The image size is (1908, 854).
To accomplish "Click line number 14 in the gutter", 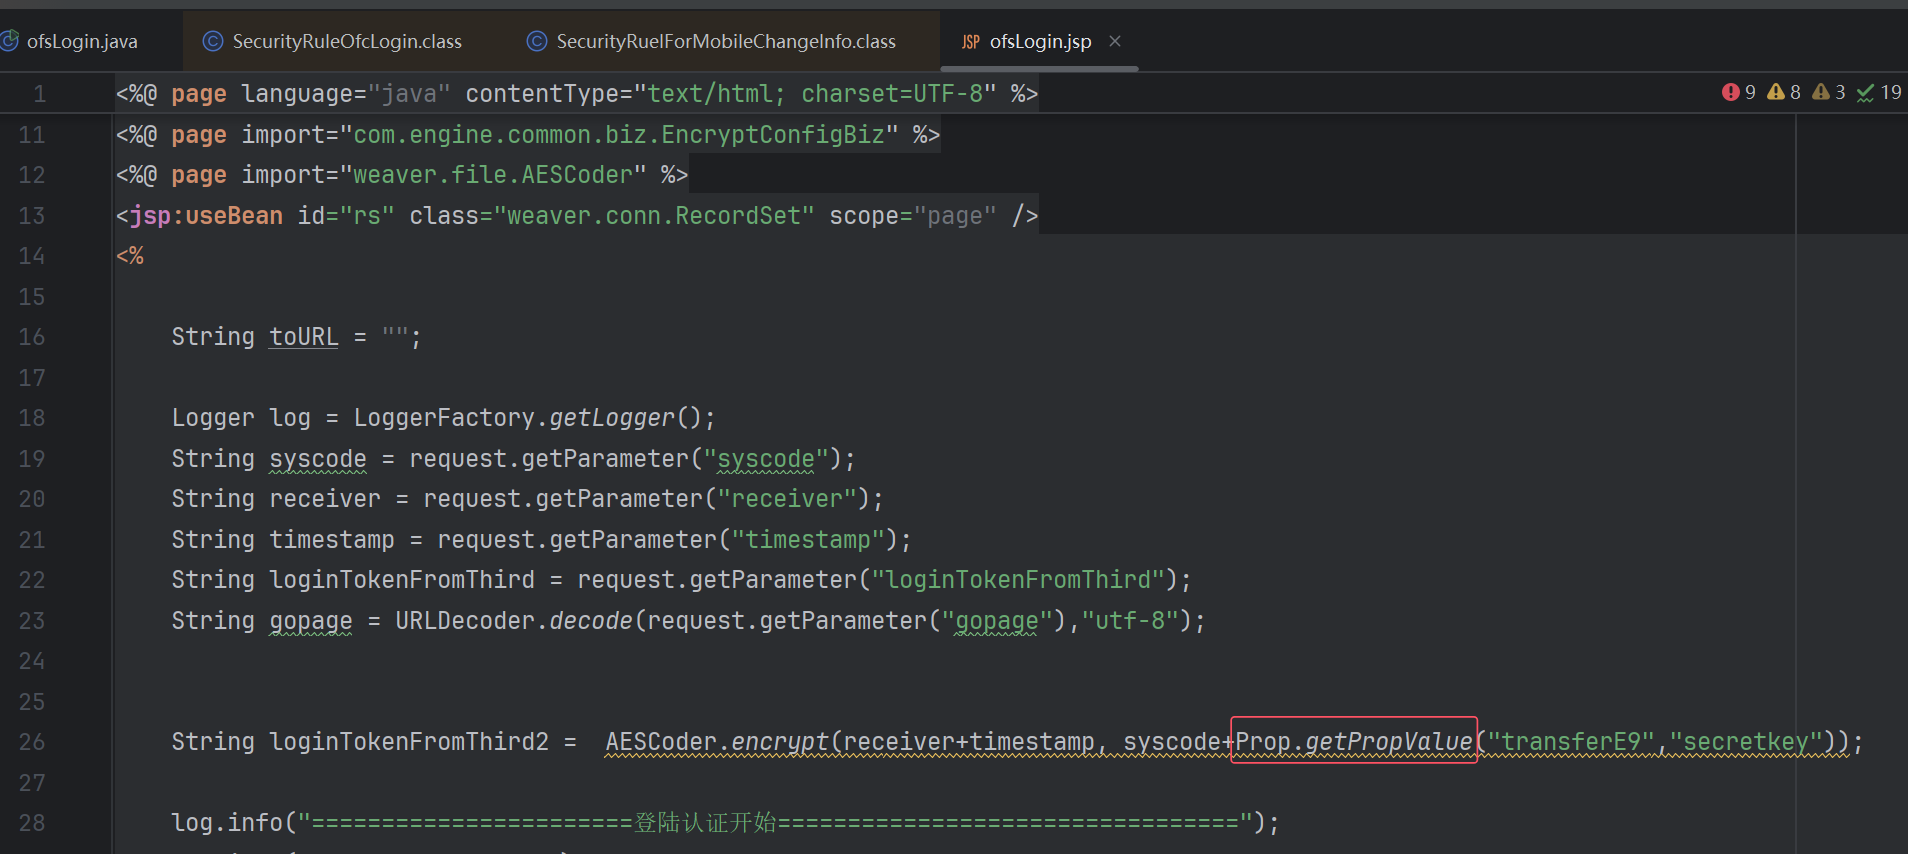I will click(32, 255).
